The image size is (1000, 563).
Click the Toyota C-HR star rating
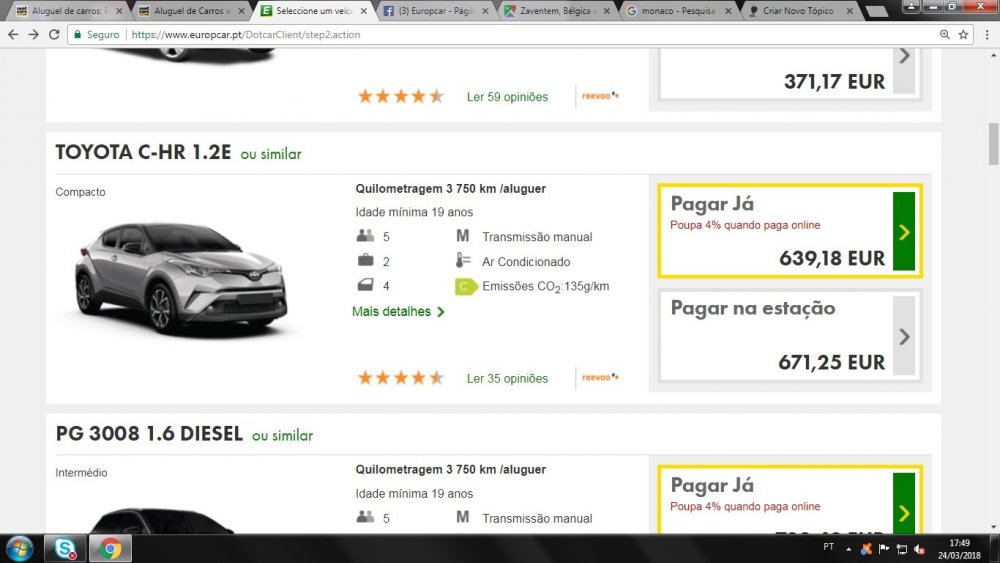[x=401, y=378]
